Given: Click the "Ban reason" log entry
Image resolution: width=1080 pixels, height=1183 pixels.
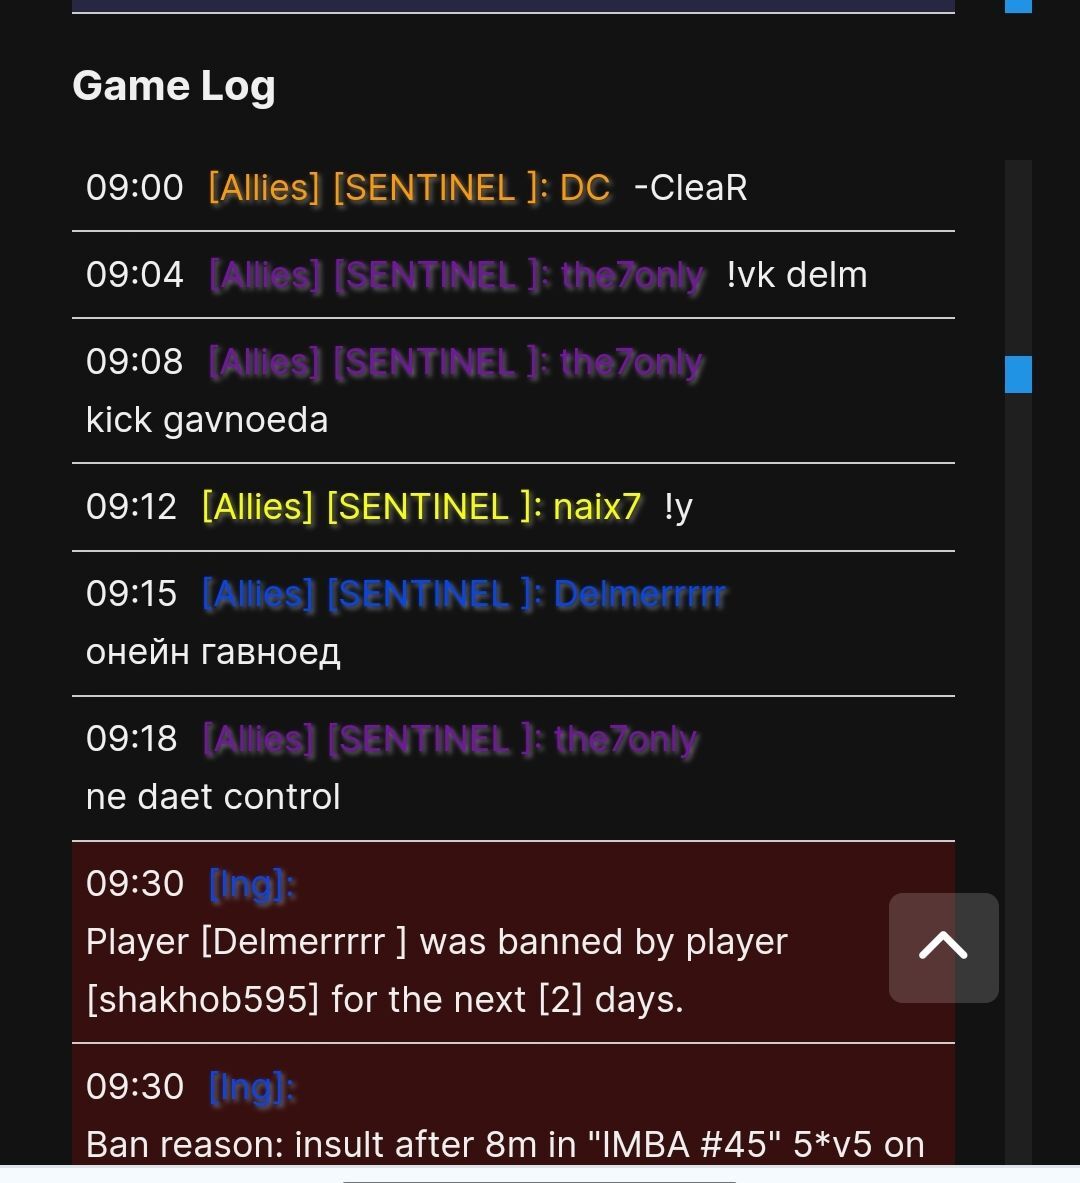Looking at the screenshot, I should pyautogui.click(x=505, y=1144).
